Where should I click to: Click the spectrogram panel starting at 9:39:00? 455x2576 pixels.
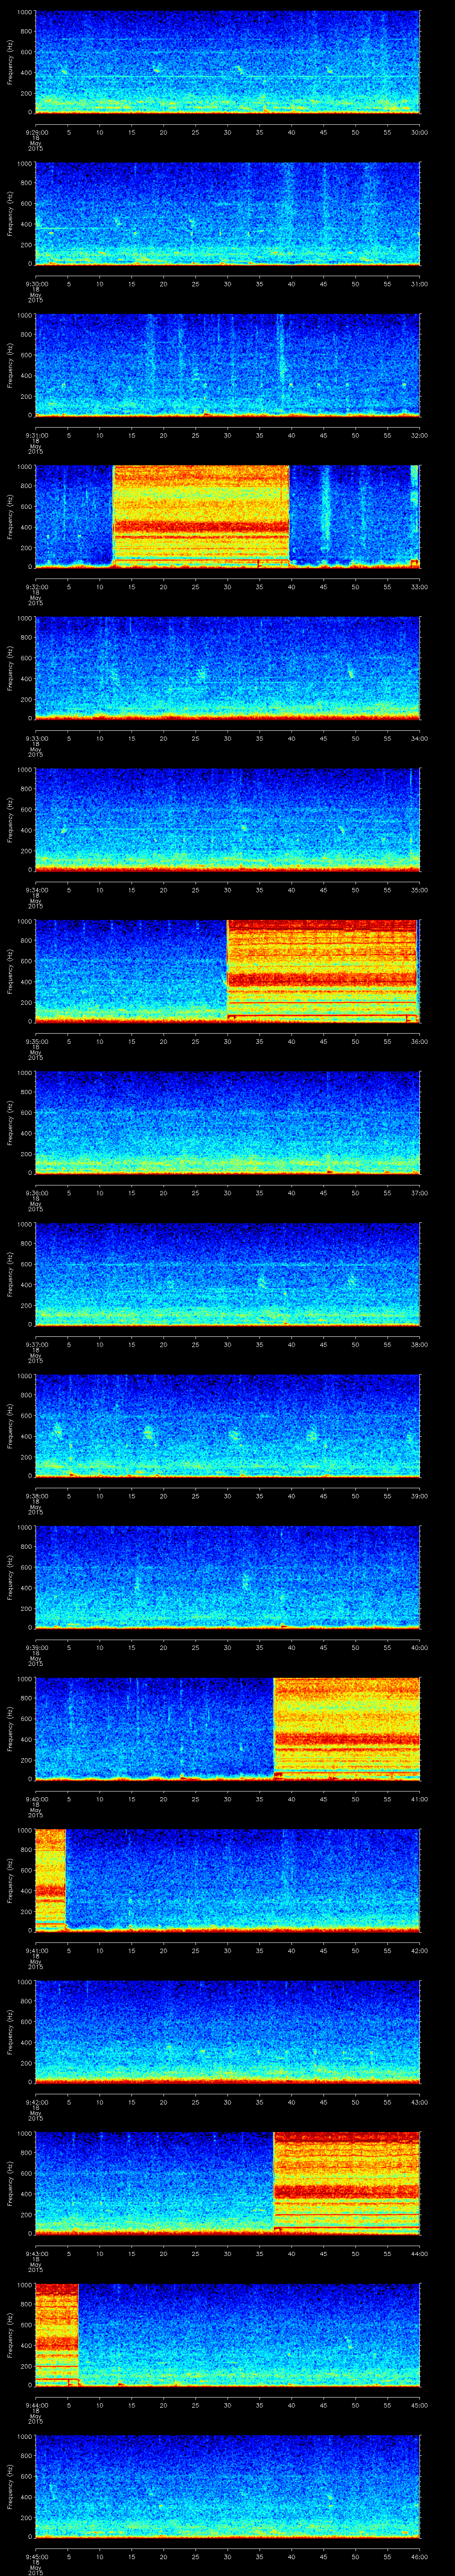[227, 1577]
